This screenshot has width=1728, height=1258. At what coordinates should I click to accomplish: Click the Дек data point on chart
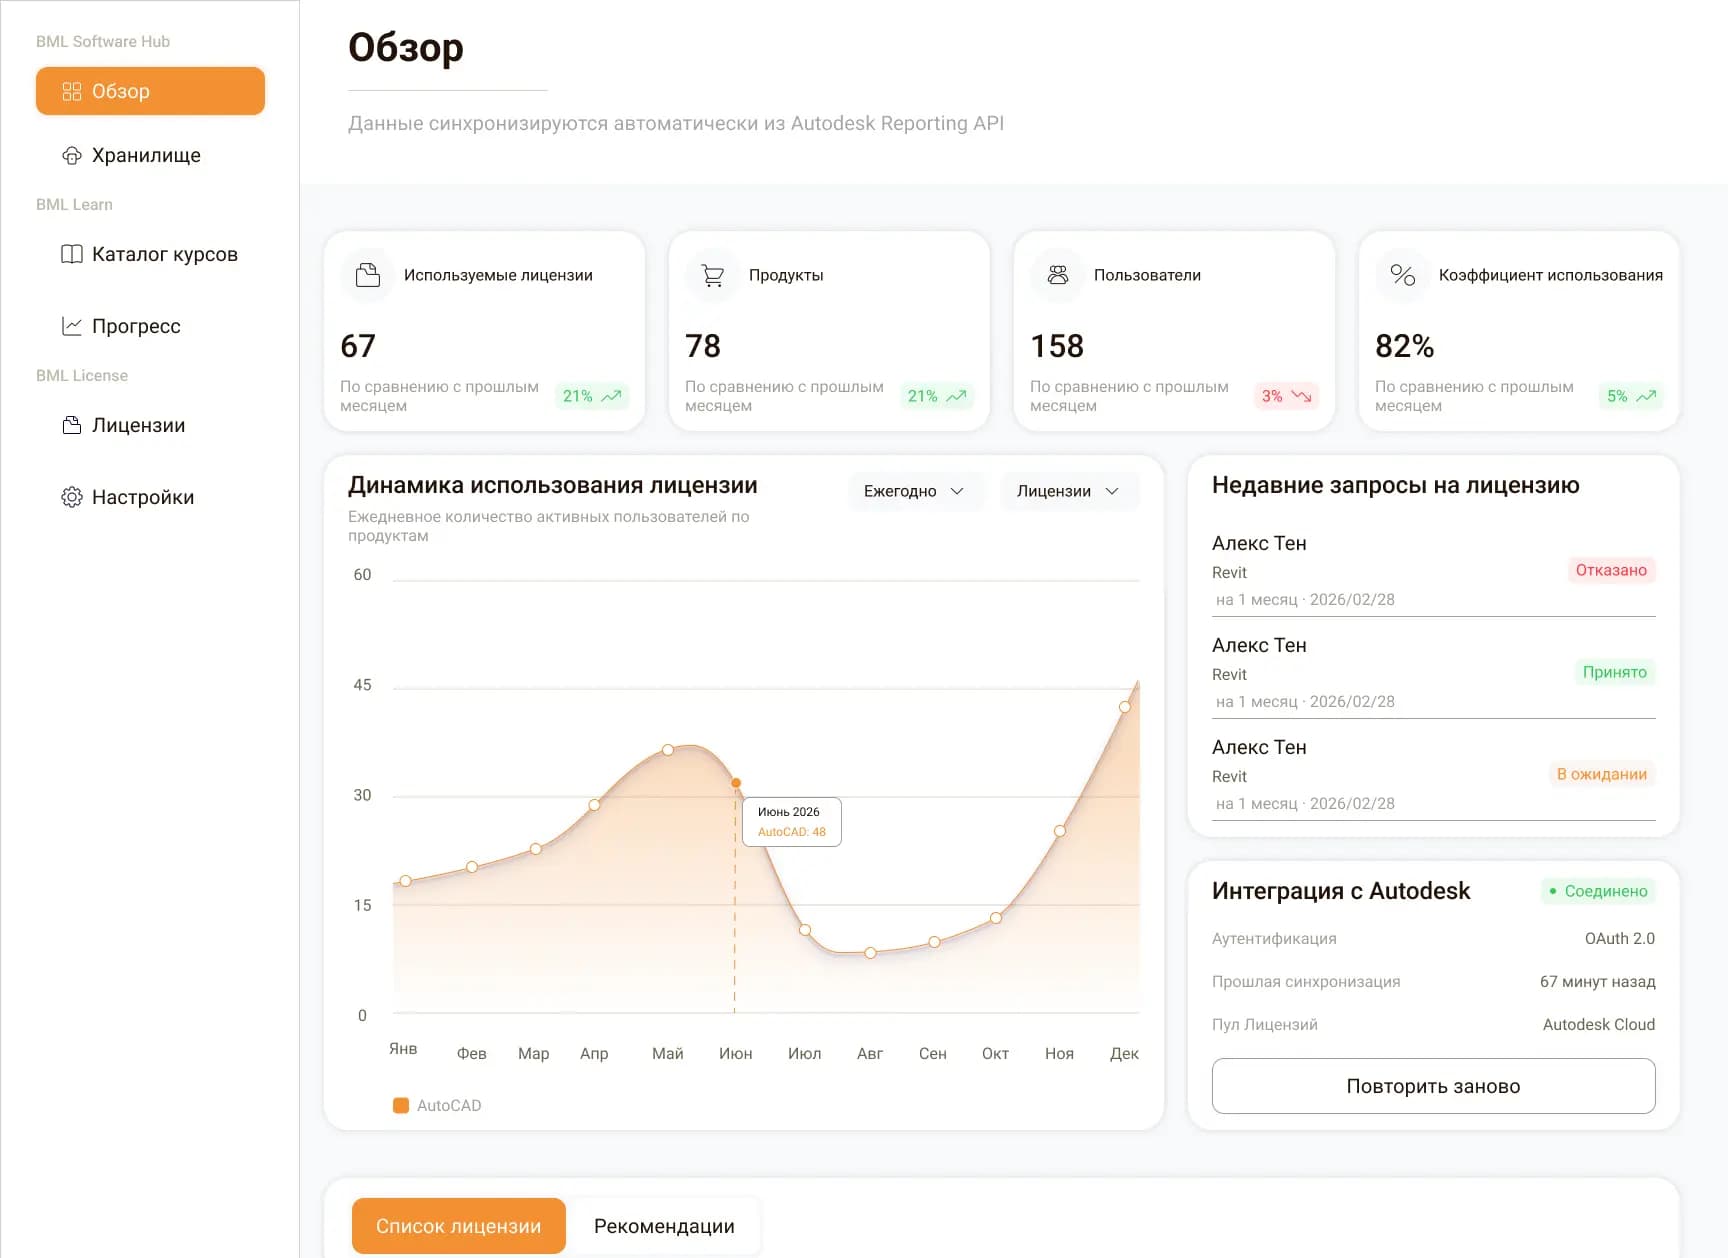click(1125, 707)
